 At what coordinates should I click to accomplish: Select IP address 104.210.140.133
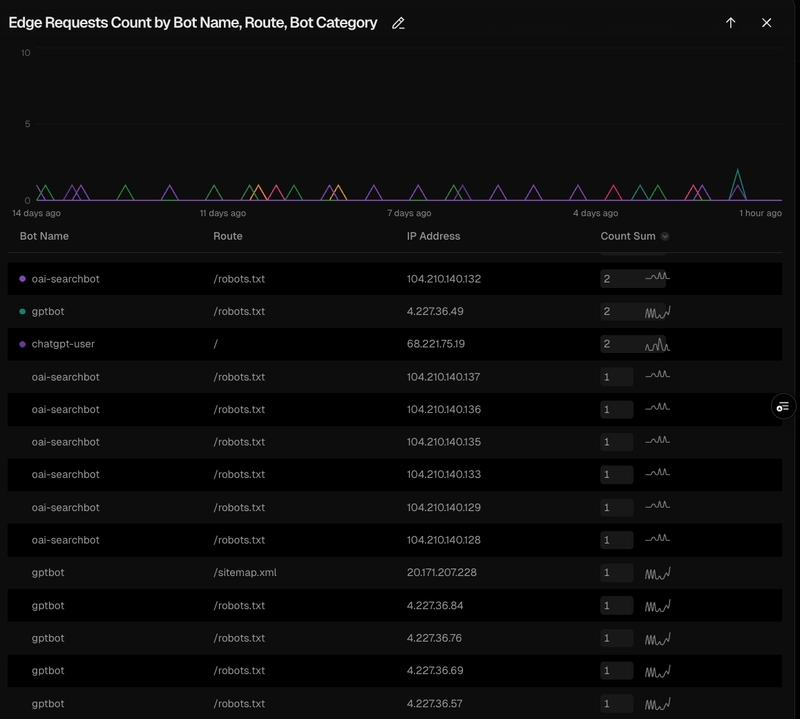[443, 475]
